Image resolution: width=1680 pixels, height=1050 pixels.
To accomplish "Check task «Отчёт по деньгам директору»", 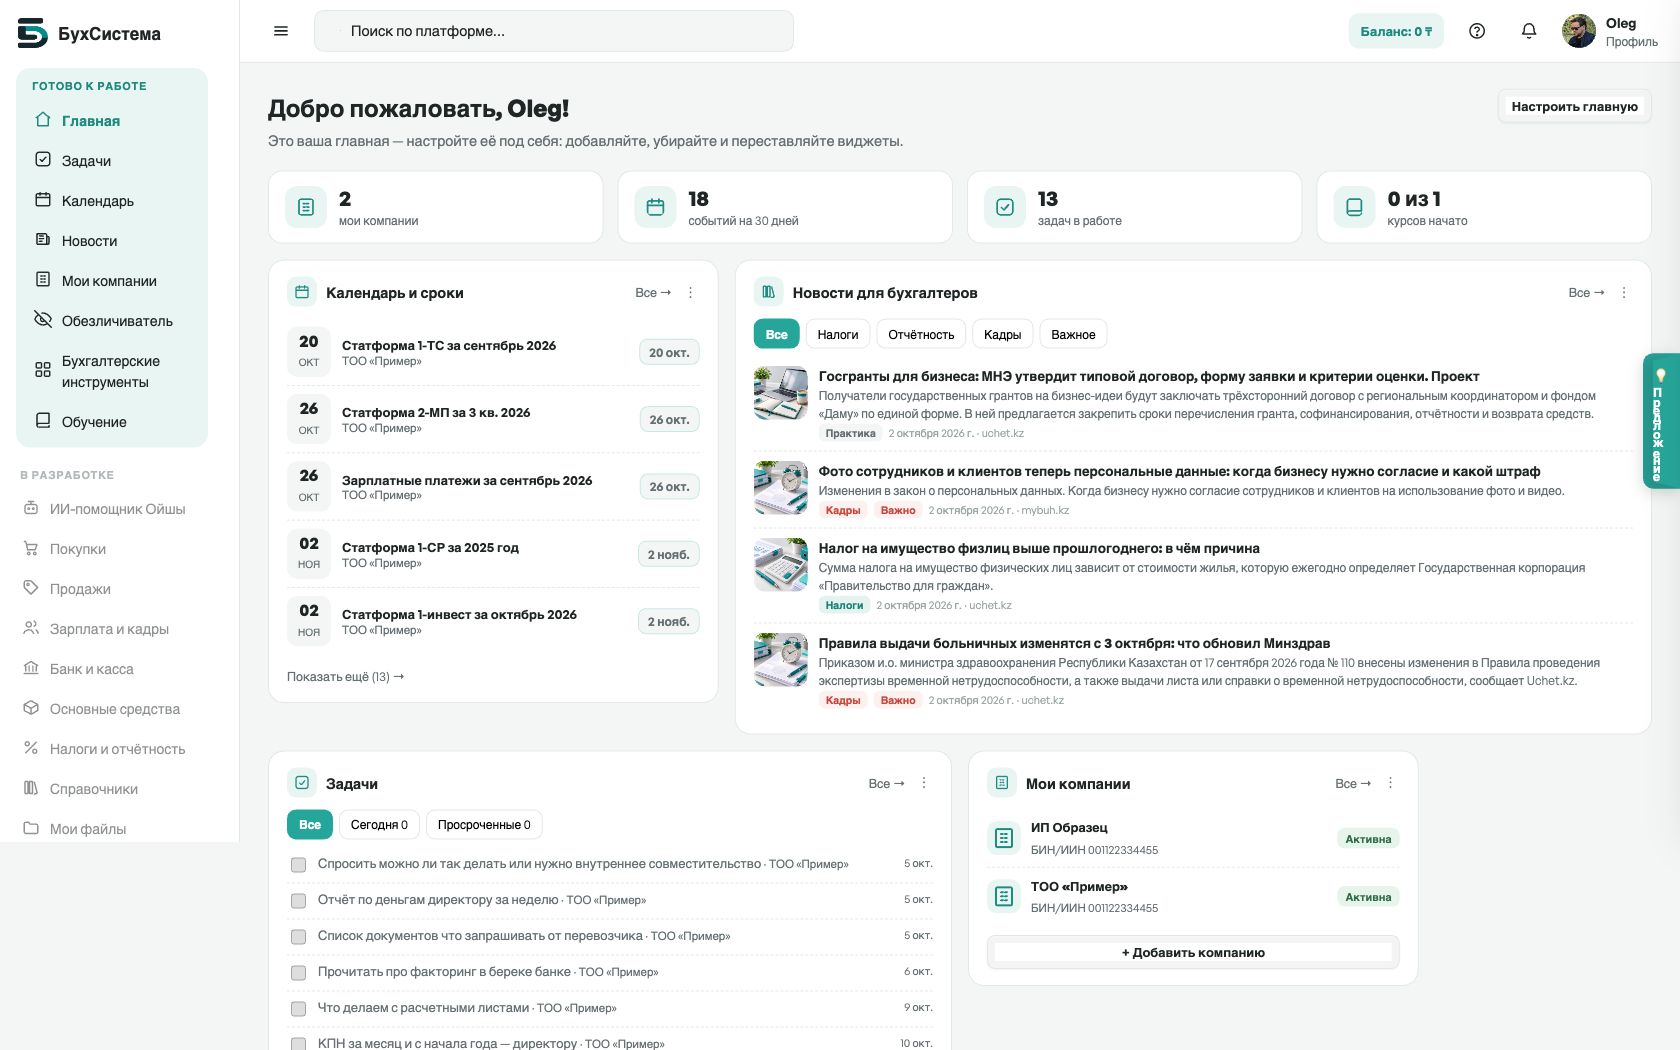I will 298,901.
